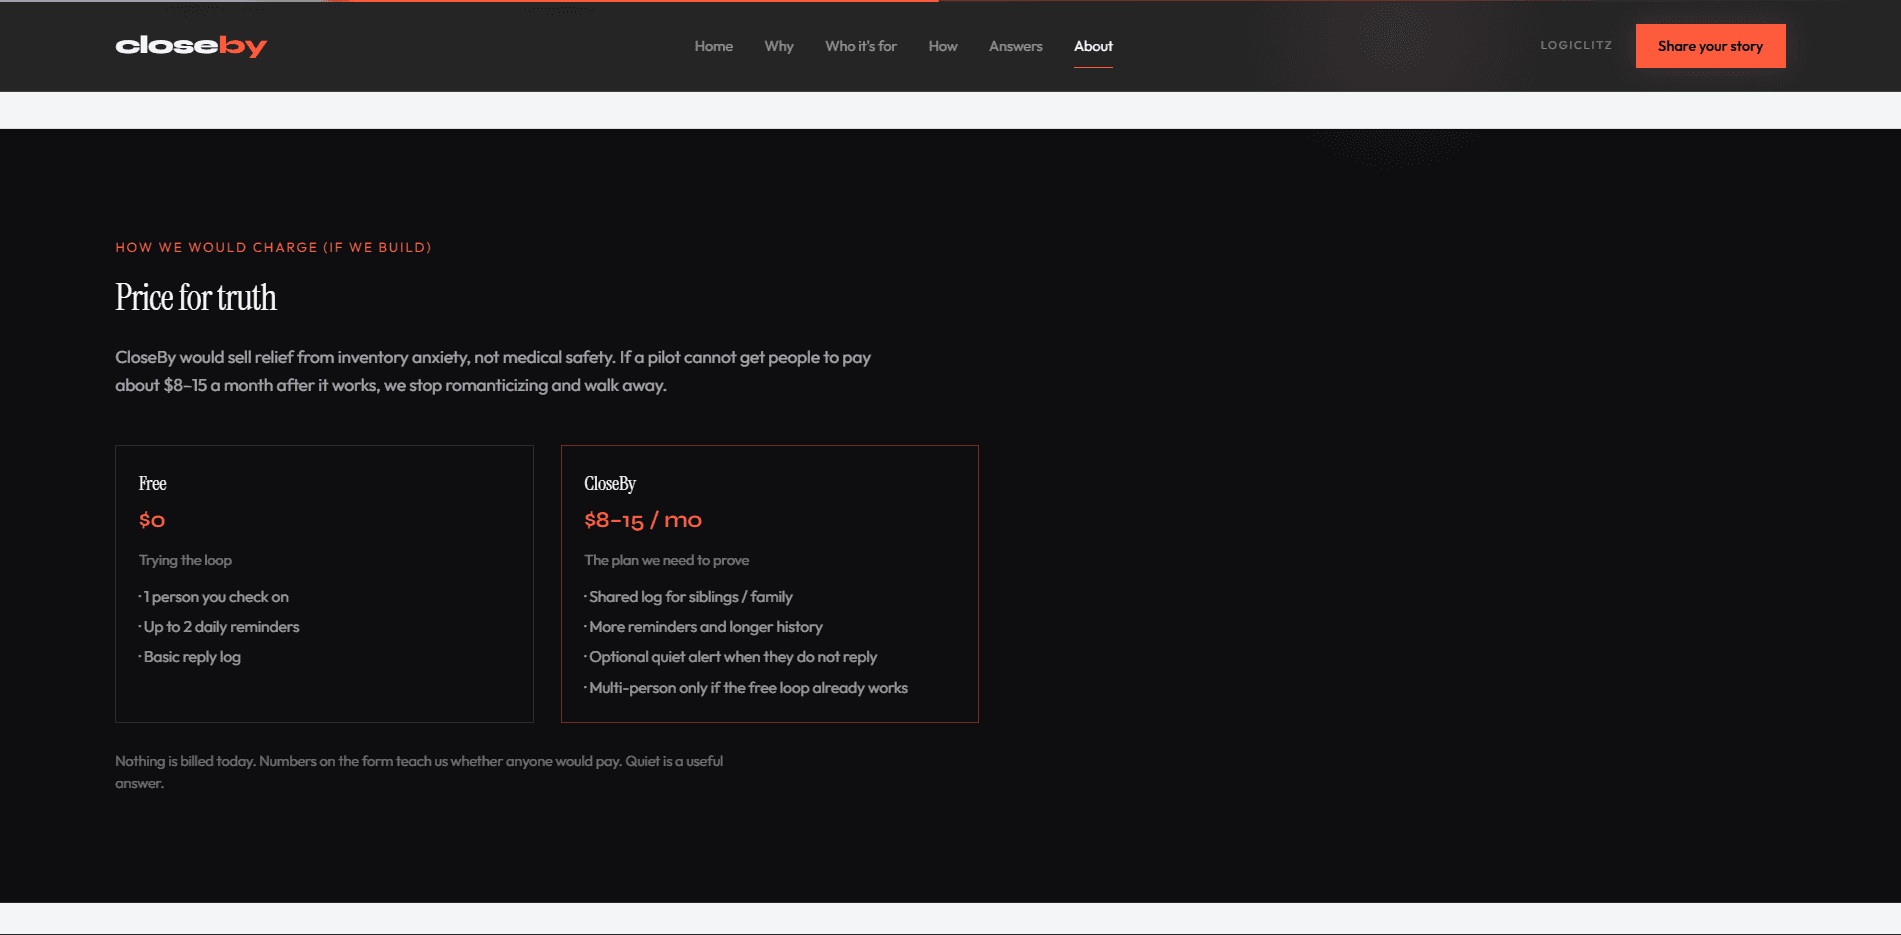Click the Price for truth heading

pyautogui.click(x=196, y=297)
